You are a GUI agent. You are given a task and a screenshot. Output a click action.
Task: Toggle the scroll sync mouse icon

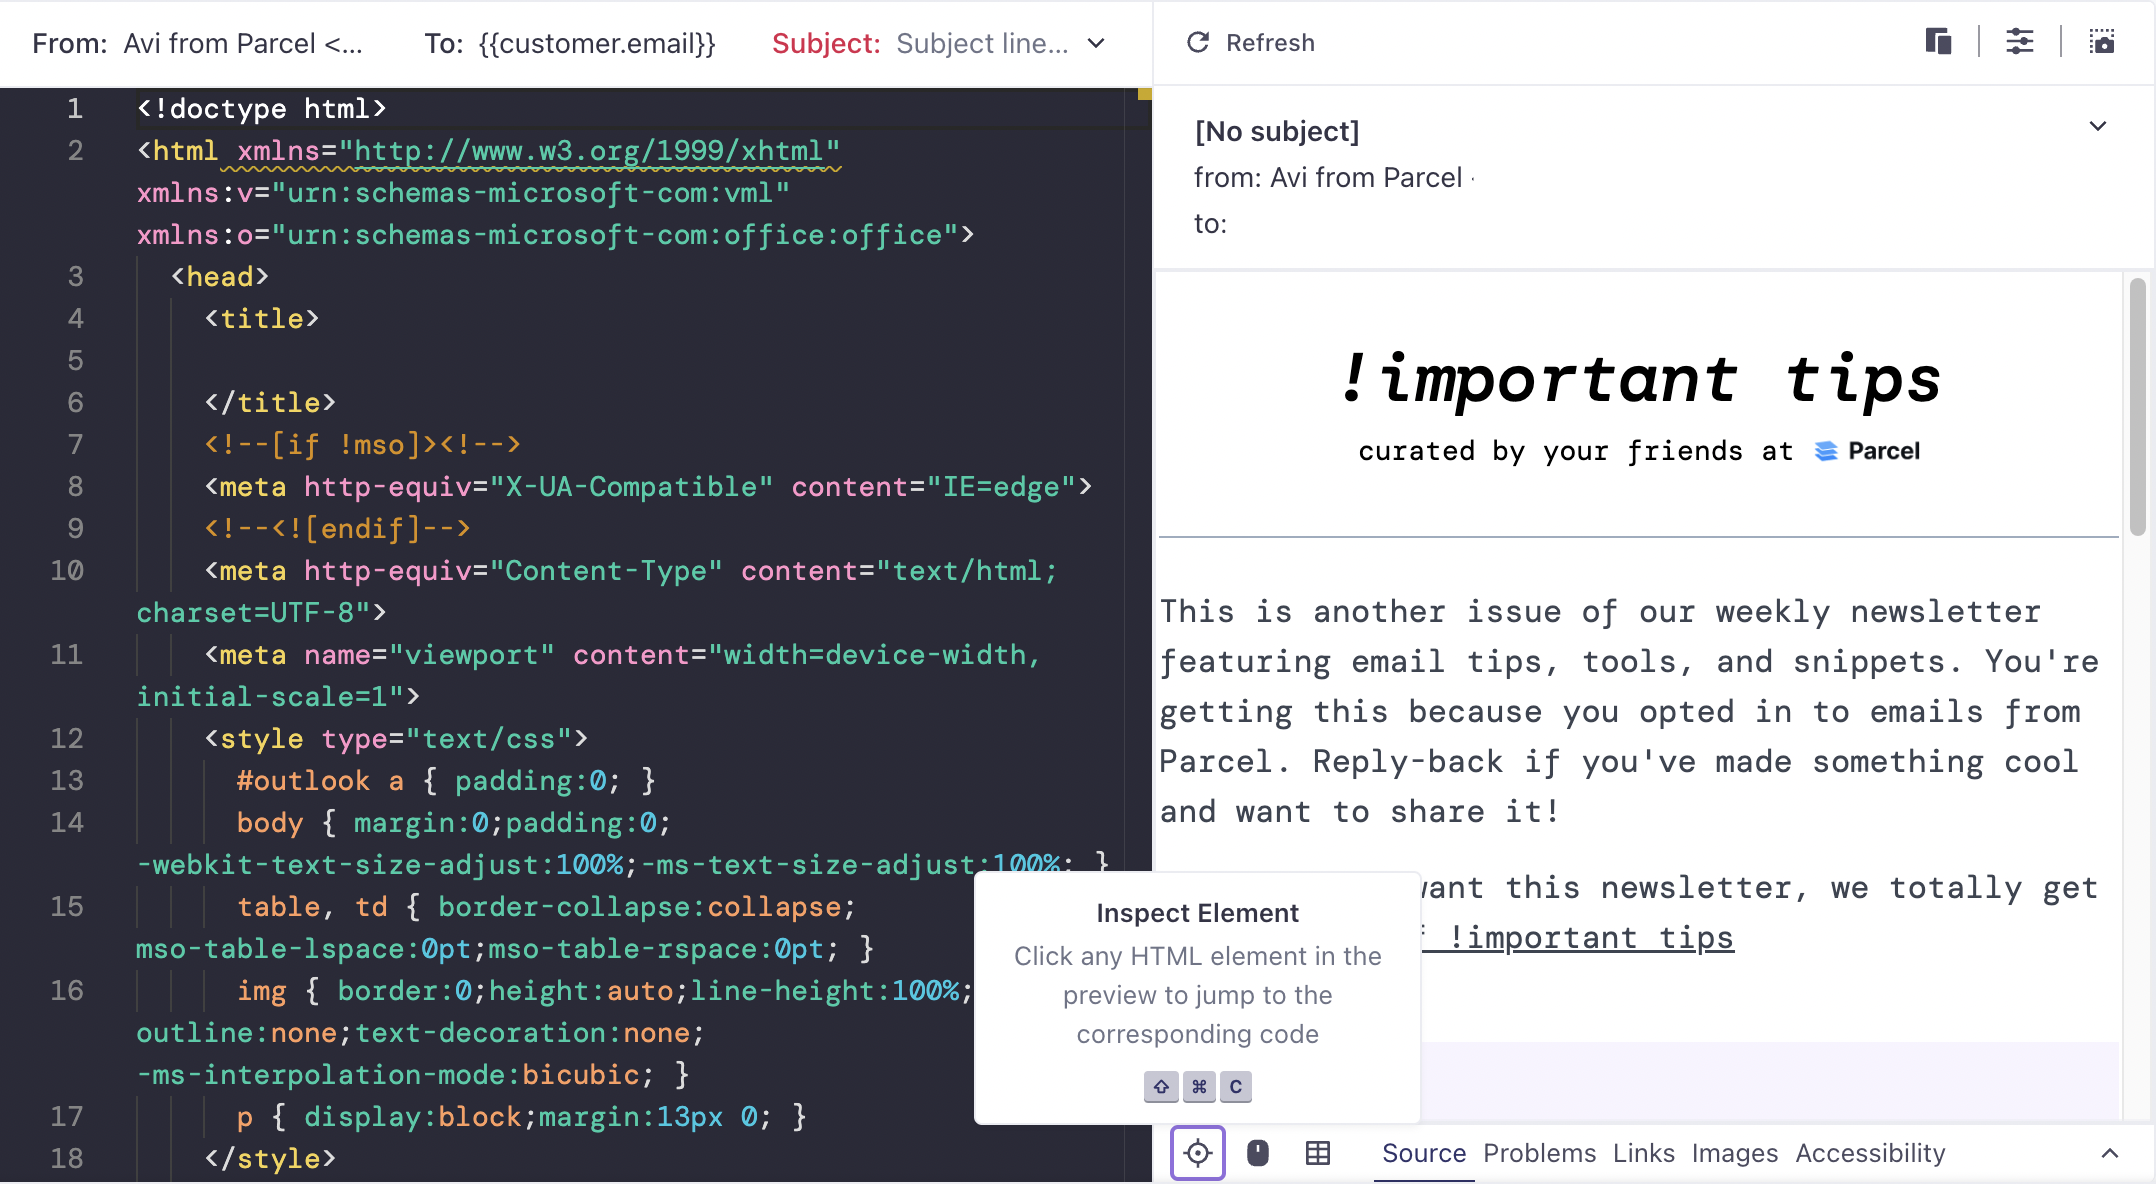(1258, 1153)
